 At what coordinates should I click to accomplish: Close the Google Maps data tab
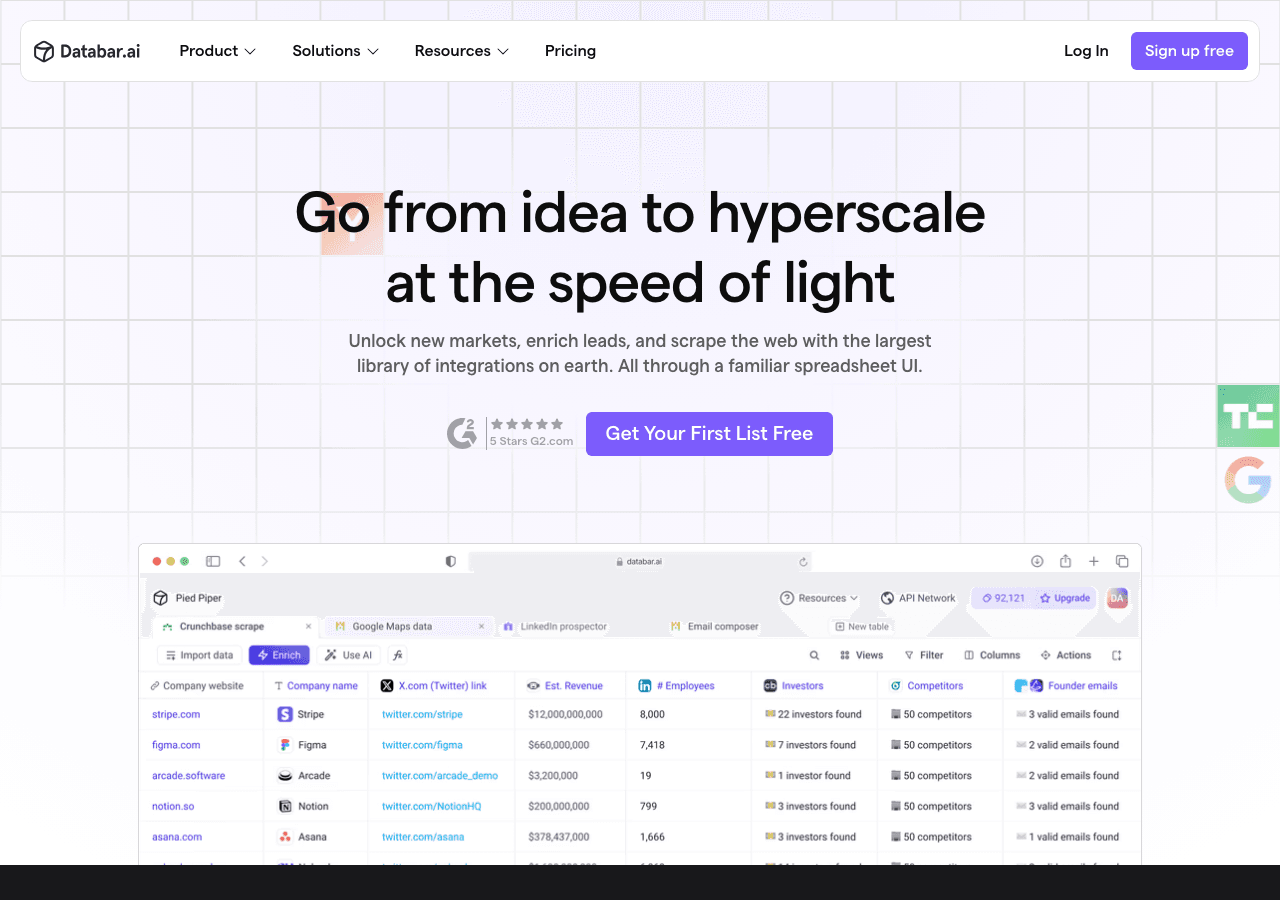coord(481,627)
